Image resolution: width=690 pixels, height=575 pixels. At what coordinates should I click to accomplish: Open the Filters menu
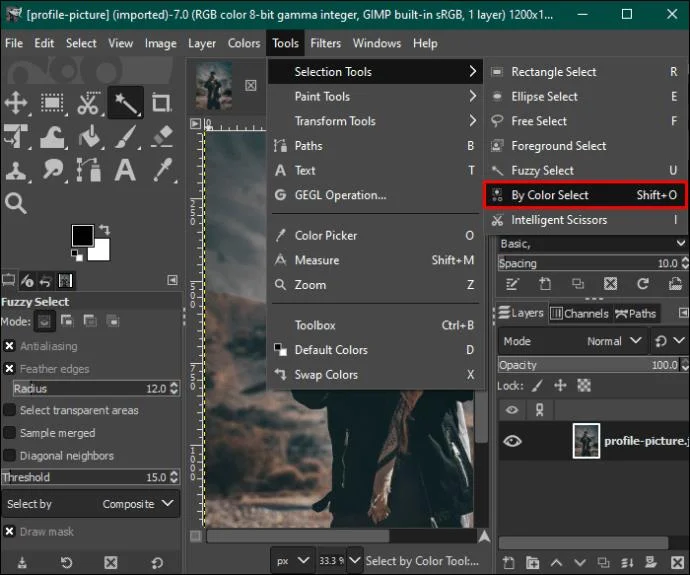click(x=325, y=43)
